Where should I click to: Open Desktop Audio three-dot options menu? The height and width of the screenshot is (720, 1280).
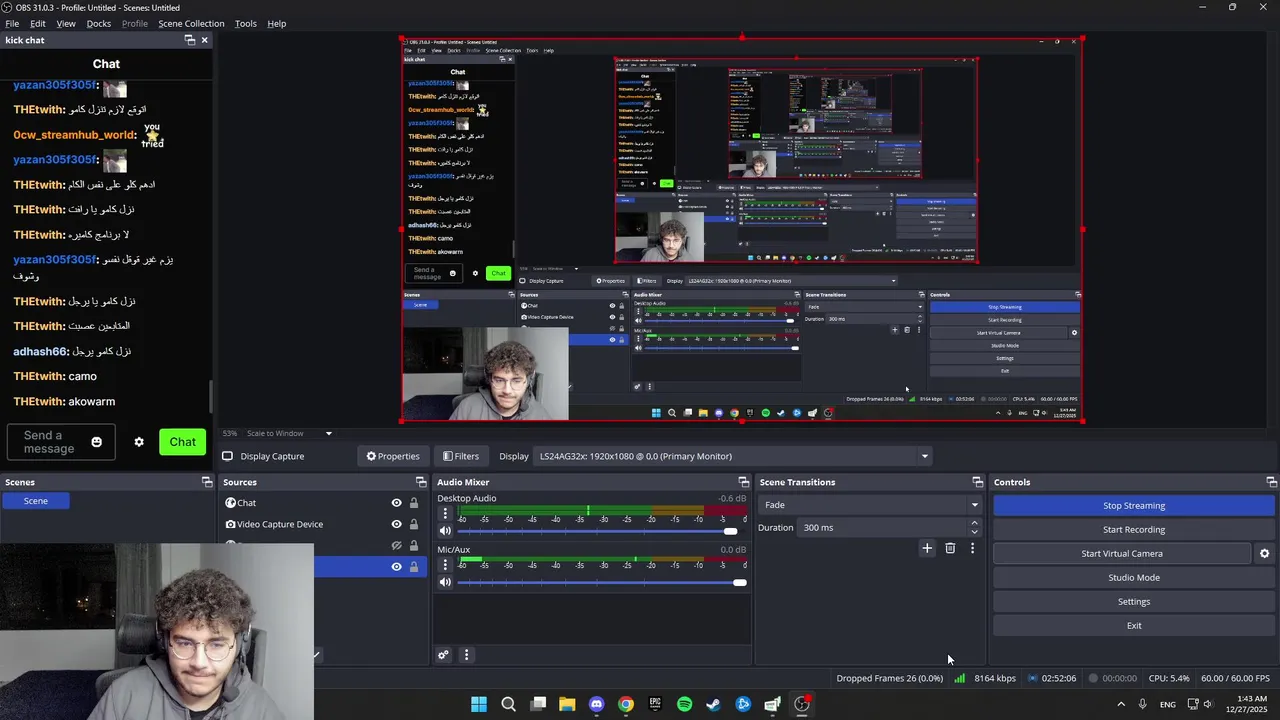pyautogui.click(x=445, y=513)
